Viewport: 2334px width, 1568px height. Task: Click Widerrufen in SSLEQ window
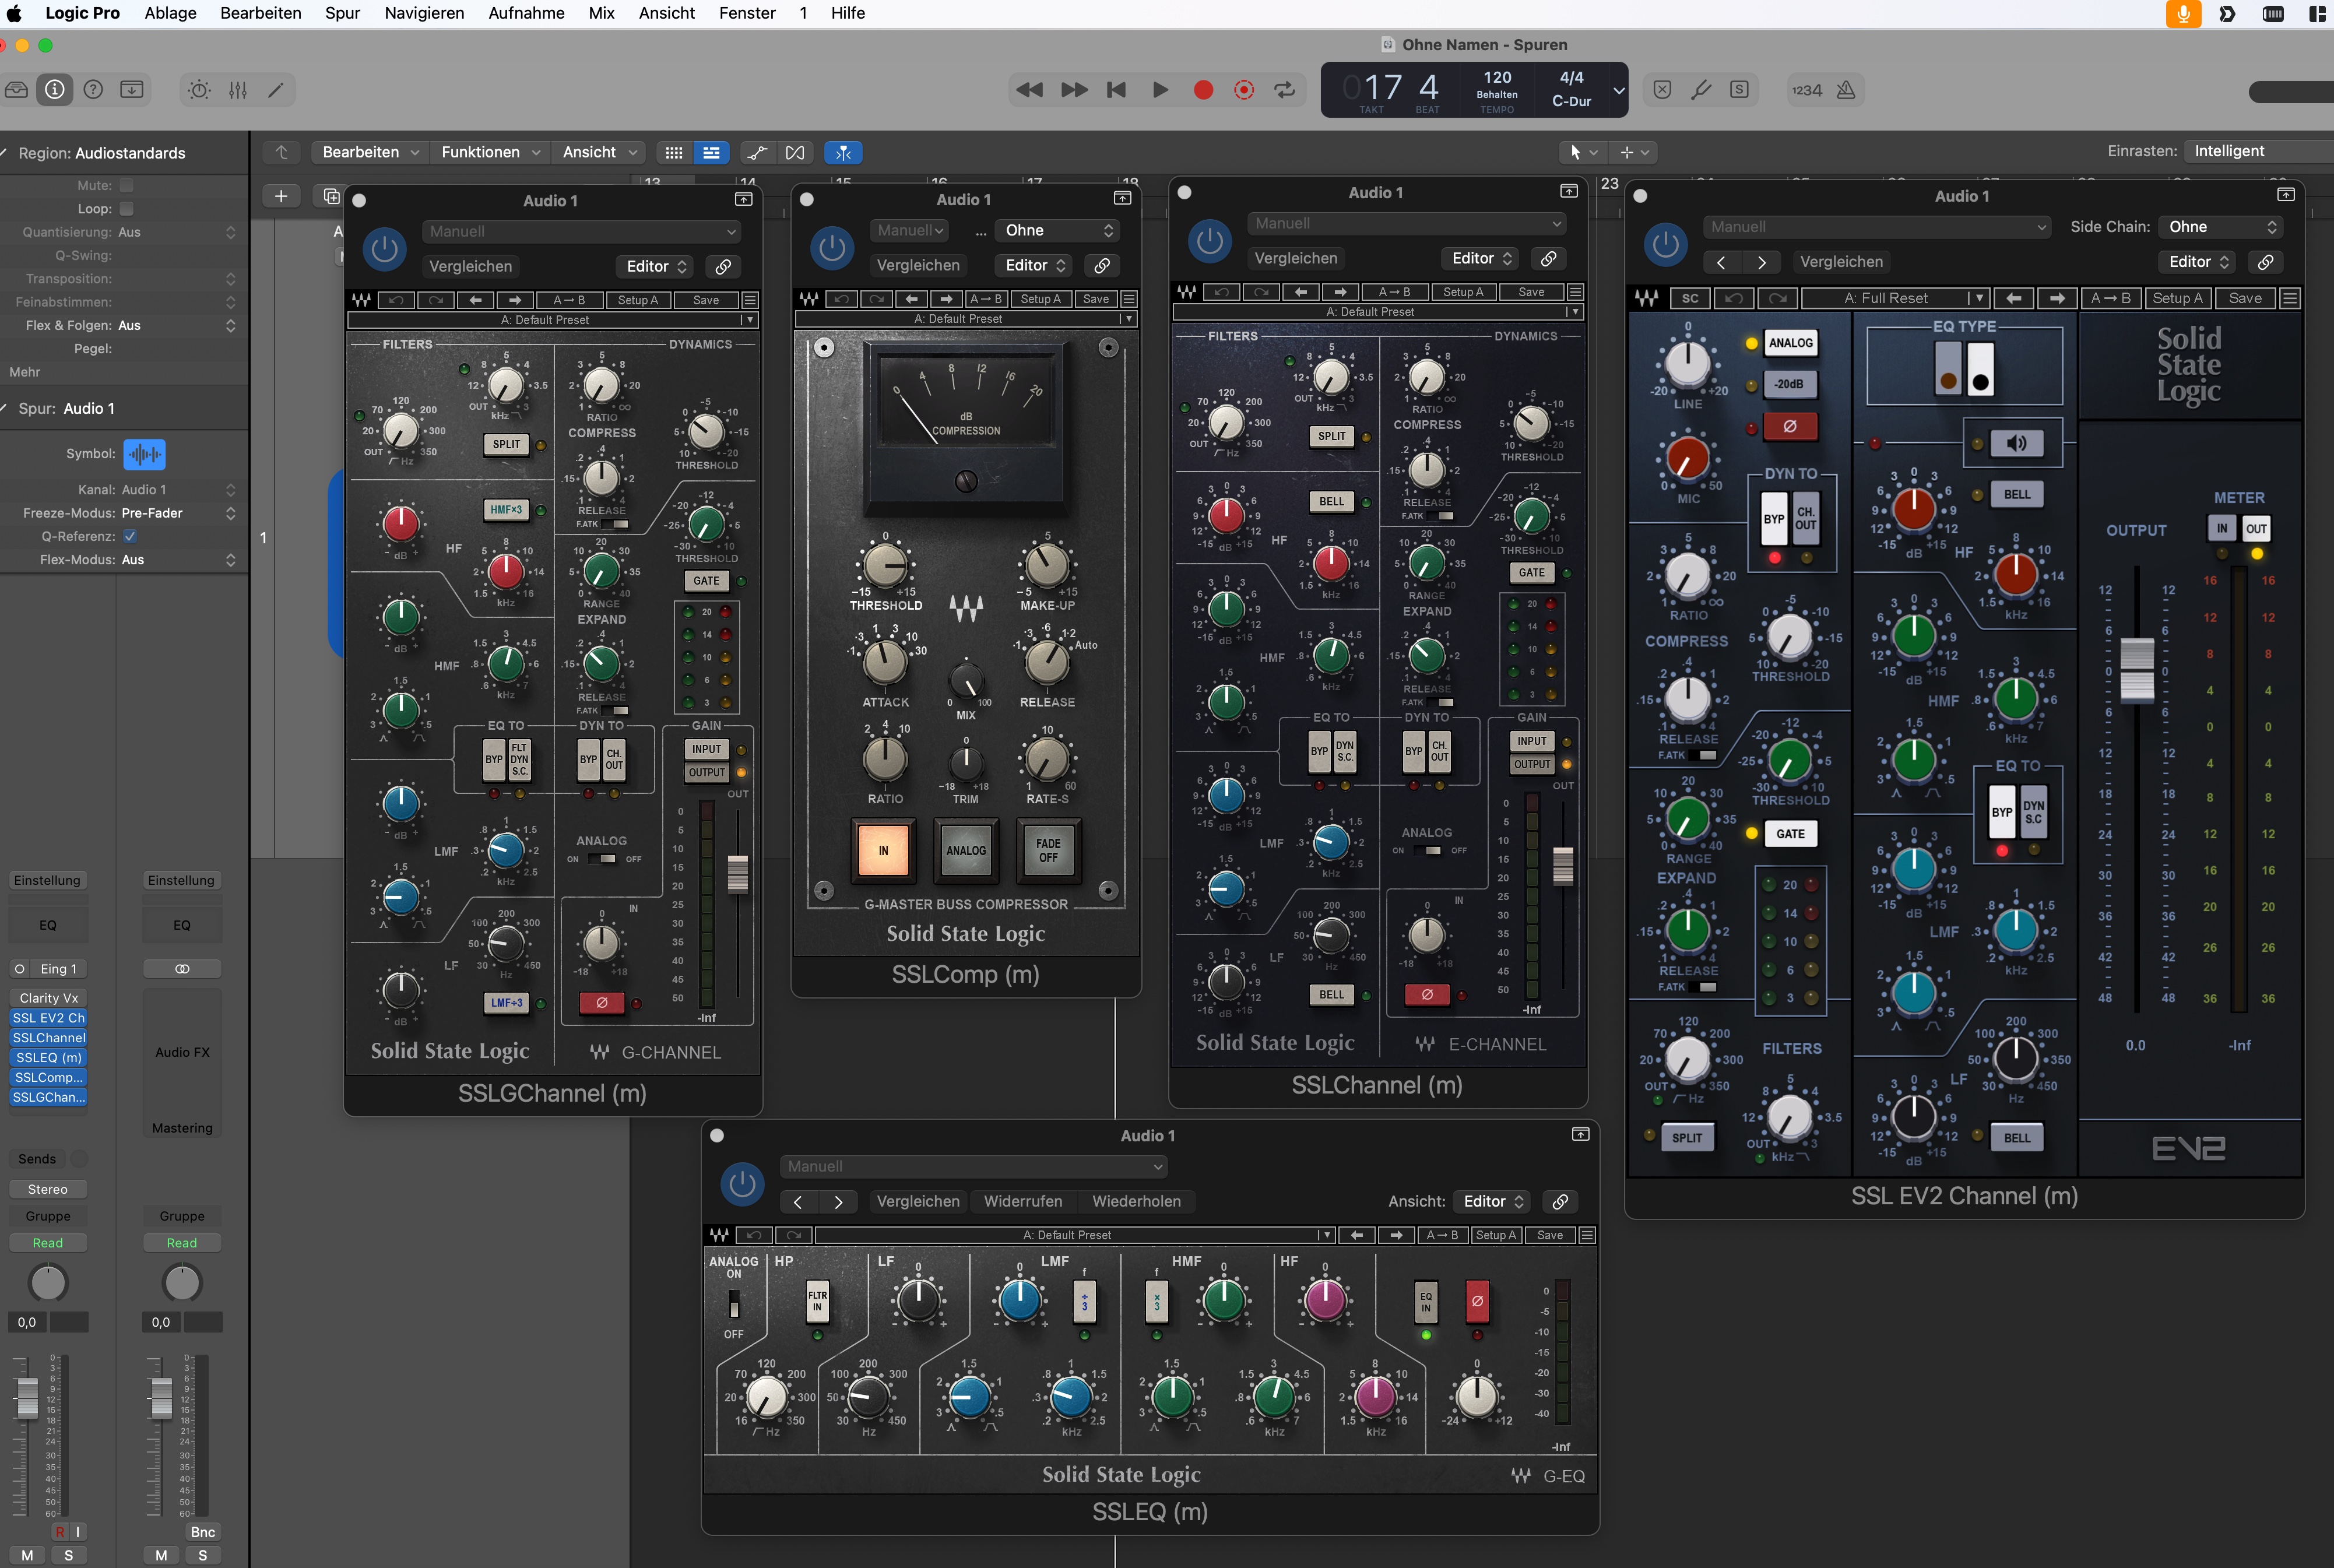(1023, 1201)
